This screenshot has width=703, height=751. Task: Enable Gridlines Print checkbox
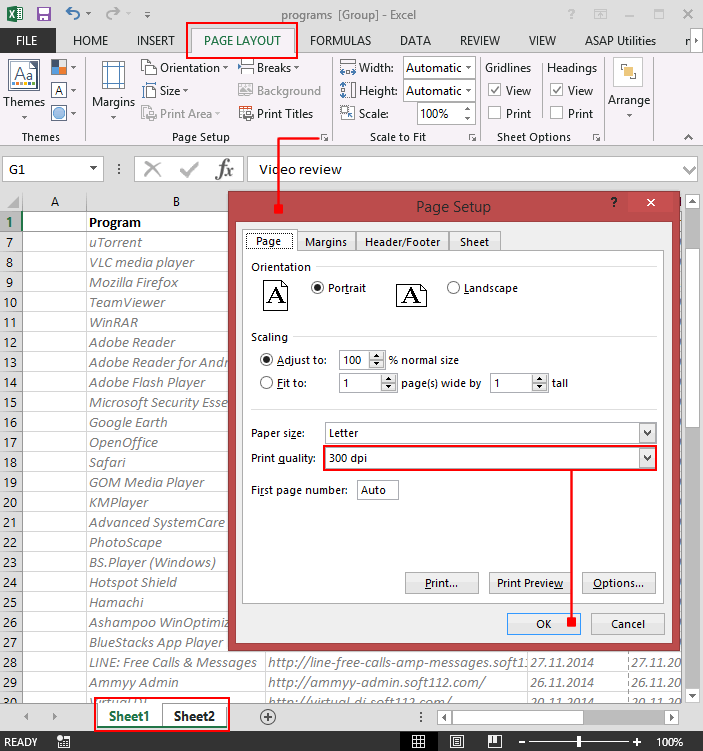[x=495, y=113]
